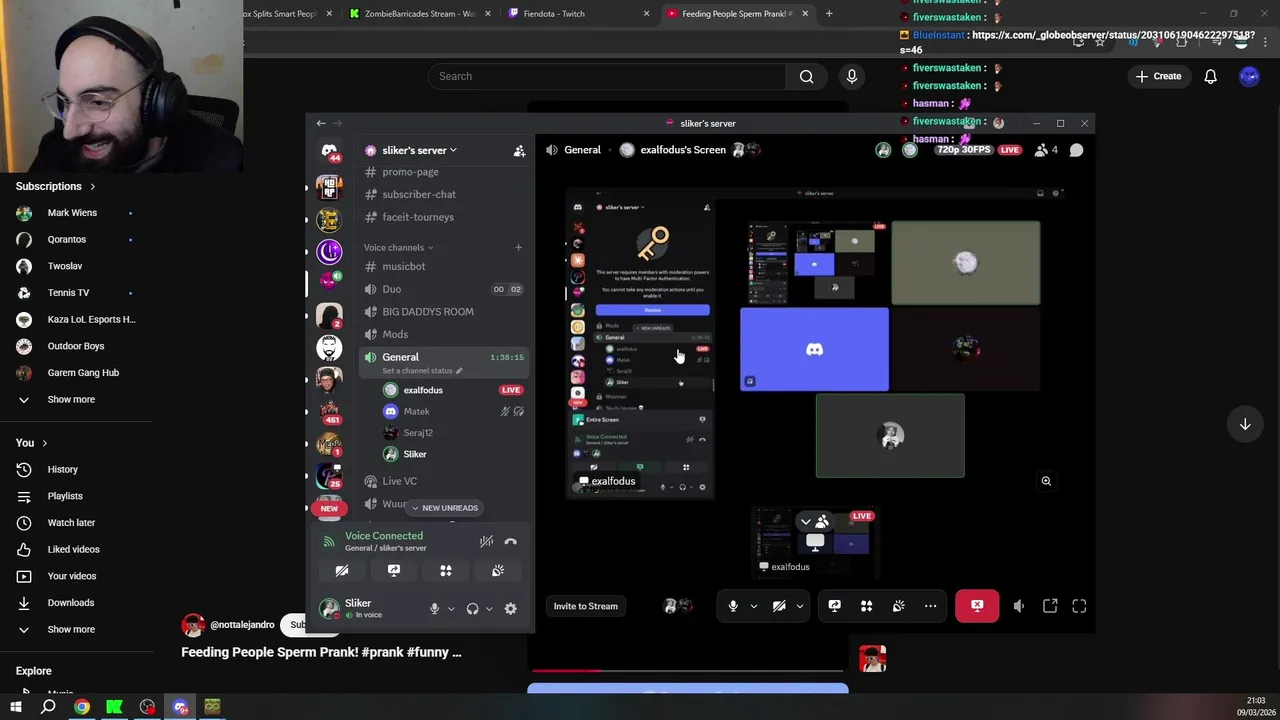This screenshot has width=1280, height=720.
Task: Start an activity from call toolbar
Action: tap(867, 606)
